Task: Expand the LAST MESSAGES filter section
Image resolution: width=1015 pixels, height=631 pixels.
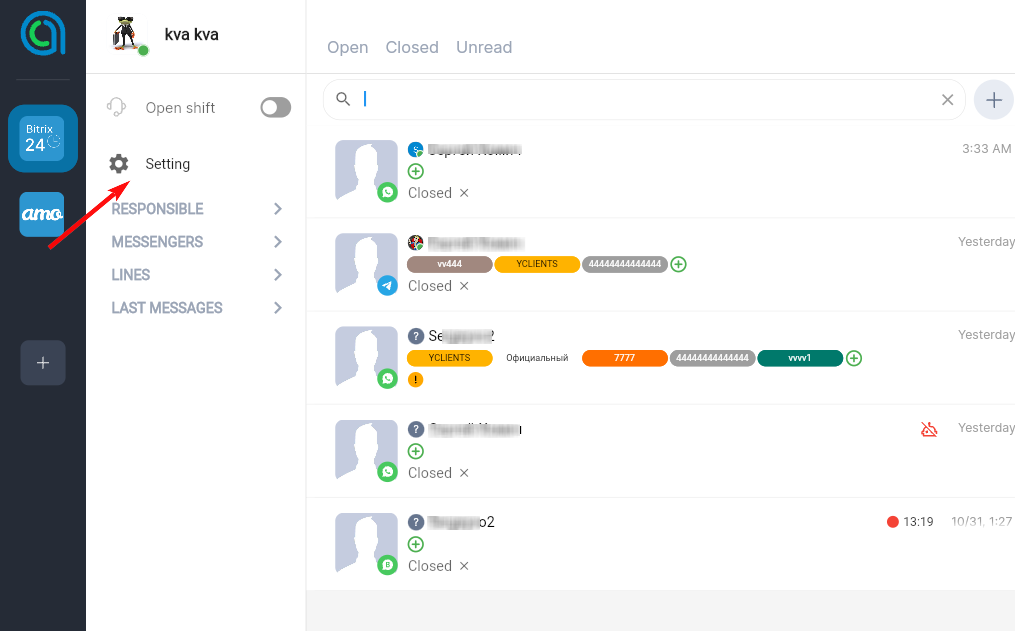Action: click(277, 308)
